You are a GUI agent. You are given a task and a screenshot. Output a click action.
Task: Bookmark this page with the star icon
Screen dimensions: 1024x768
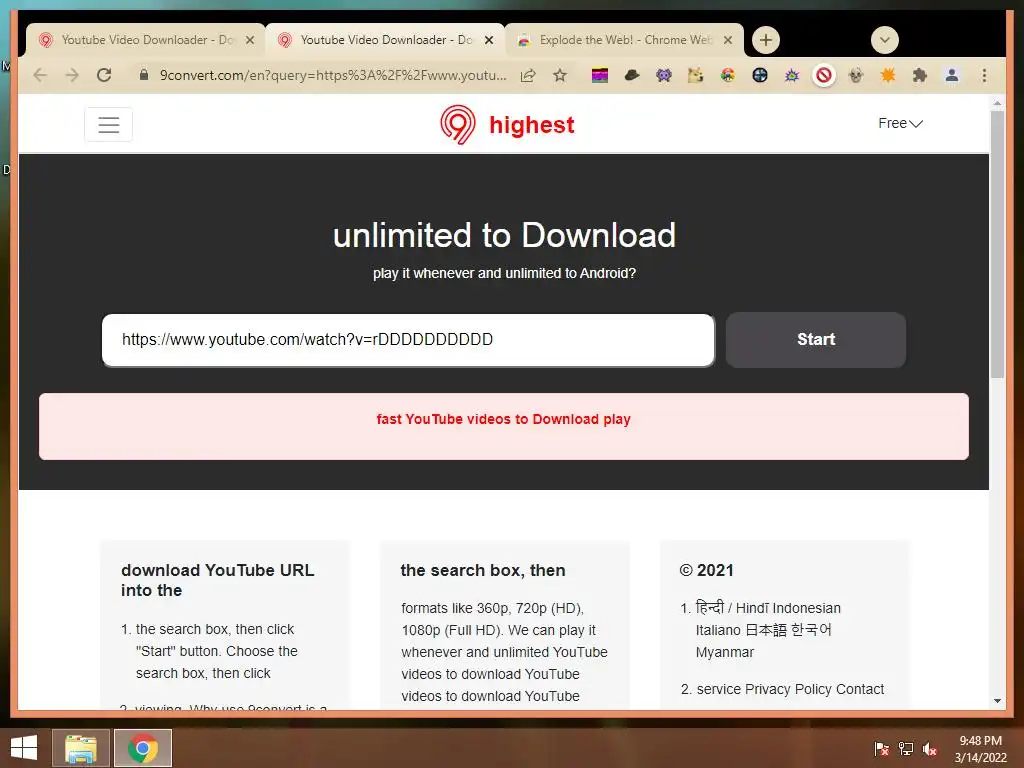click(x=560, y=75)
